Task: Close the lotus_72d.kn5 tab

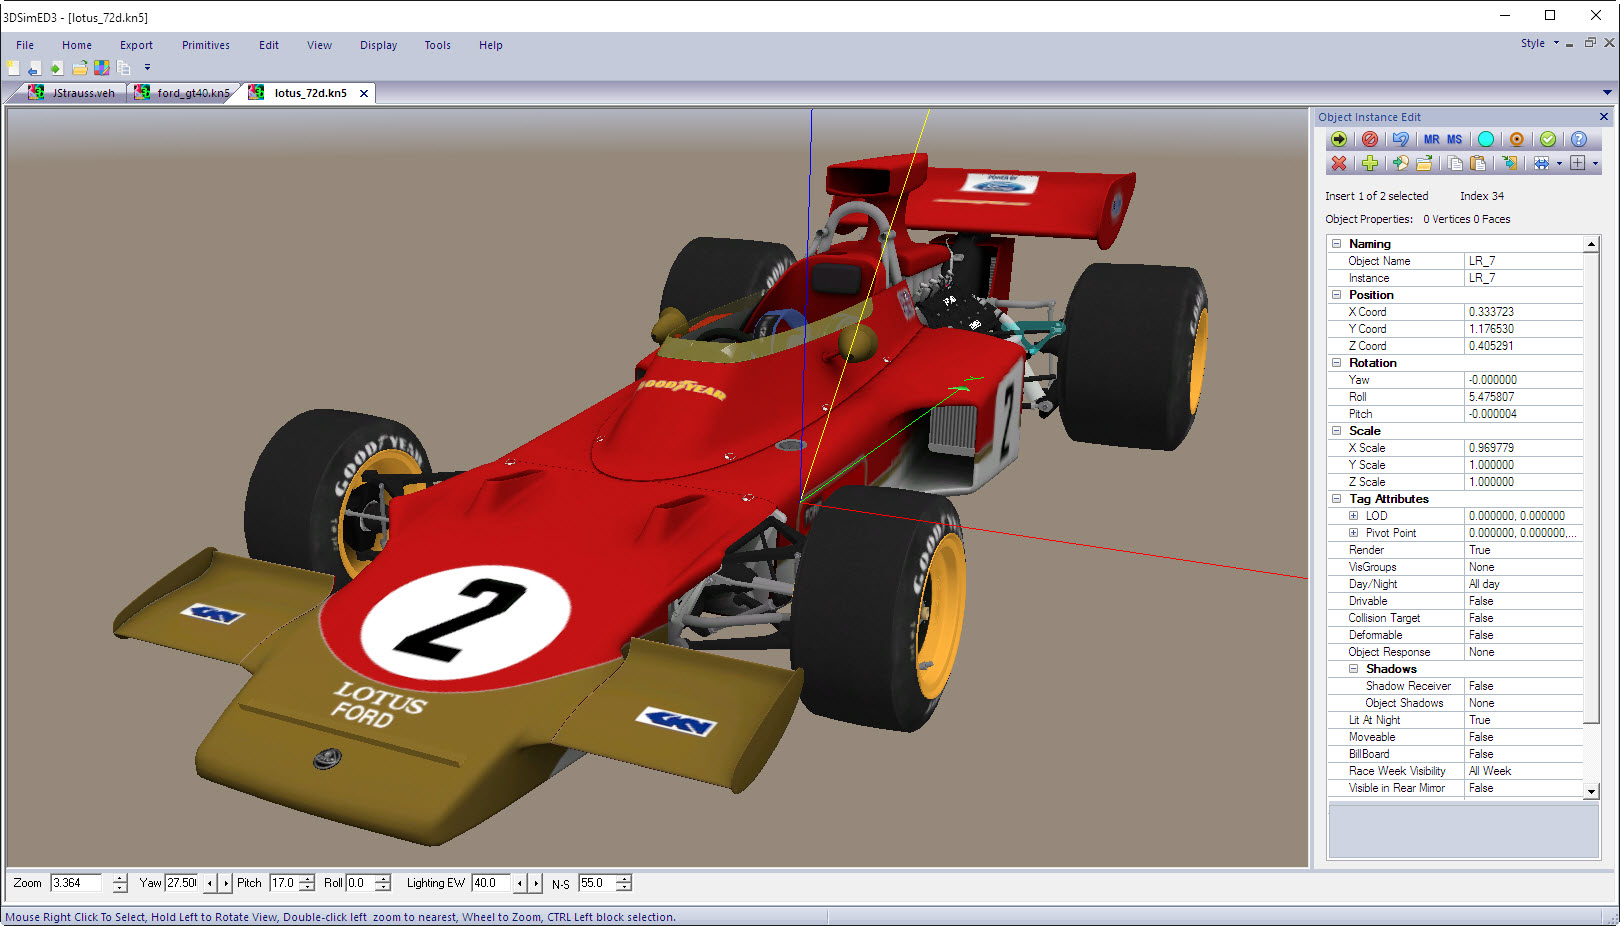Action: [x=364, y=93]
